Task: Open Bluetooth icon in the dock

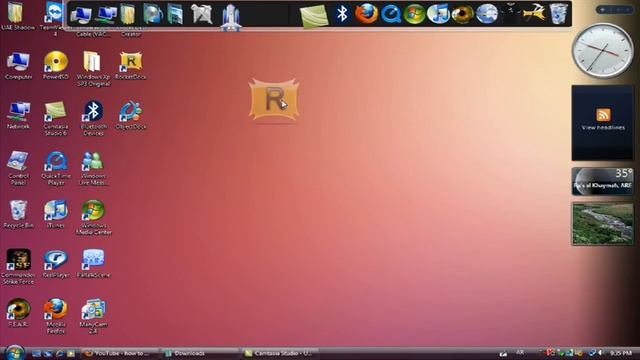Action: [x=342, y=14]
